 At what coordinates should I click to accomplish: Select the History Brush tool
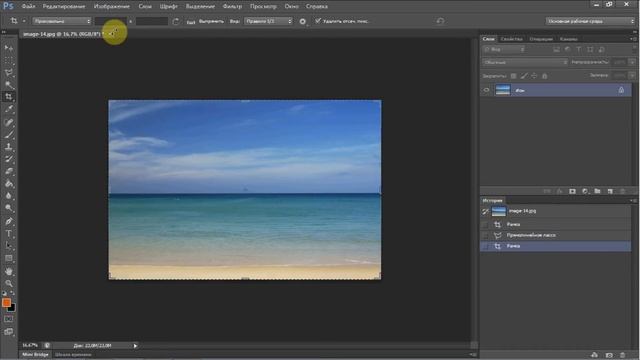click(x=9, y=159)
